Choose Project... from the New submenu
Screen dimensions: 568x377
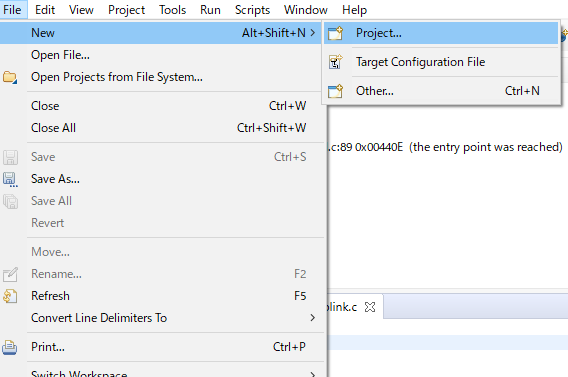coord(441,33)
